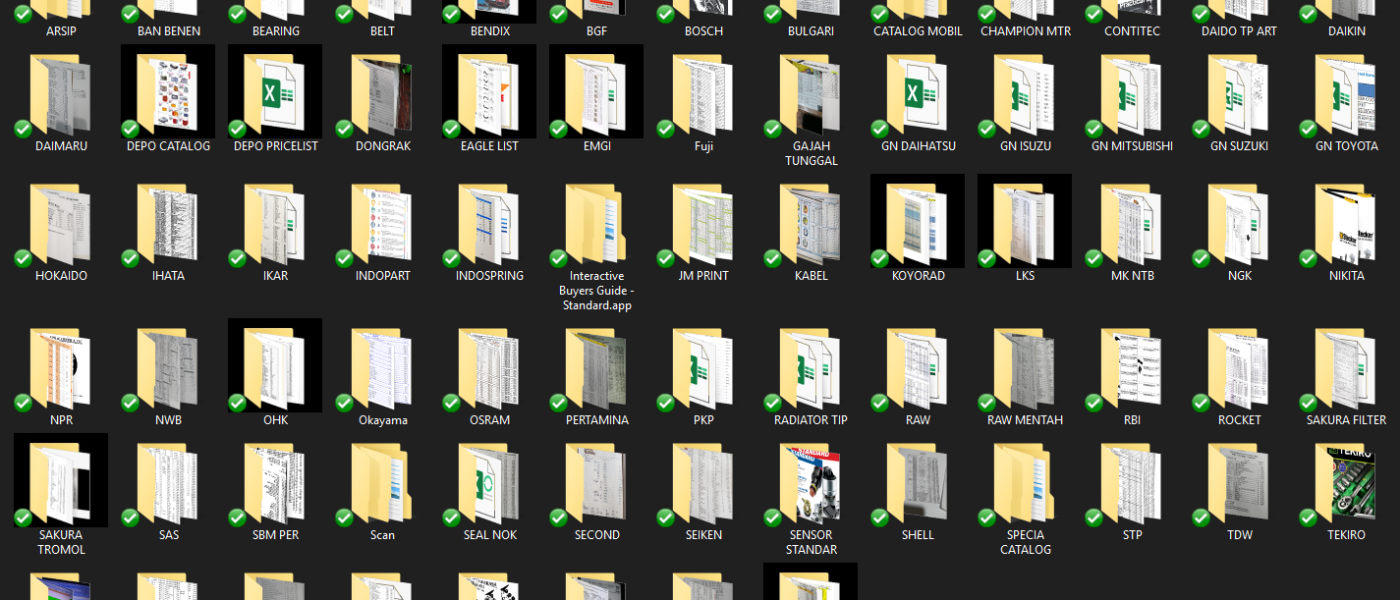Select the SHELL folder
Viewport: 1400px width, 600px height.
pos(918,485)
